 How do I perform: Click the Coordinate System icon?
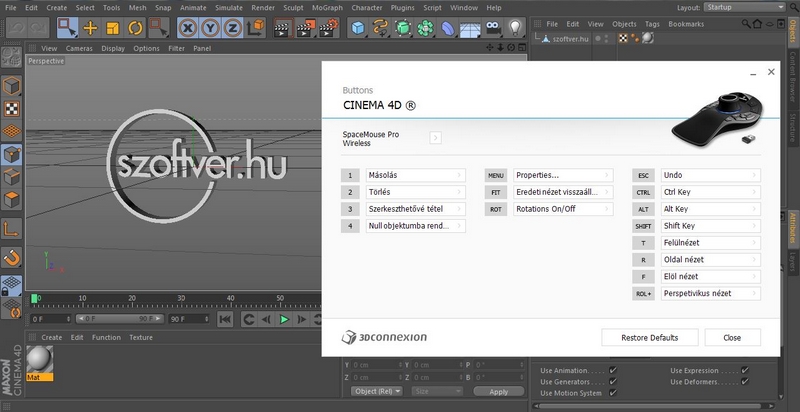(x=255, y=28)
